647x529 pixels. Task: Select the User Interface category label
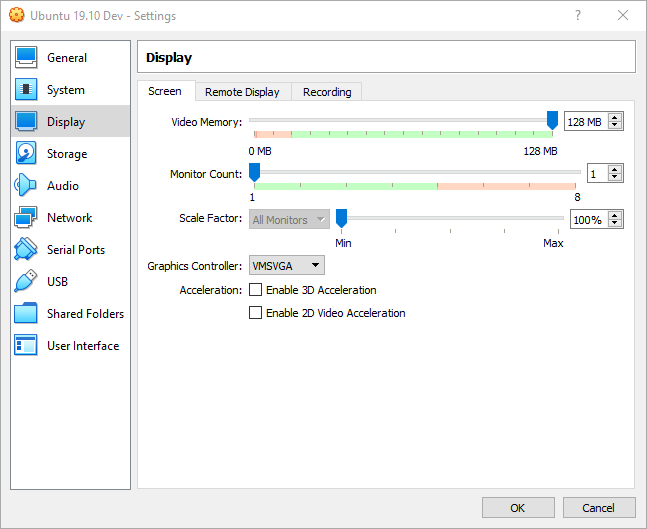click(x=83, y=345)
